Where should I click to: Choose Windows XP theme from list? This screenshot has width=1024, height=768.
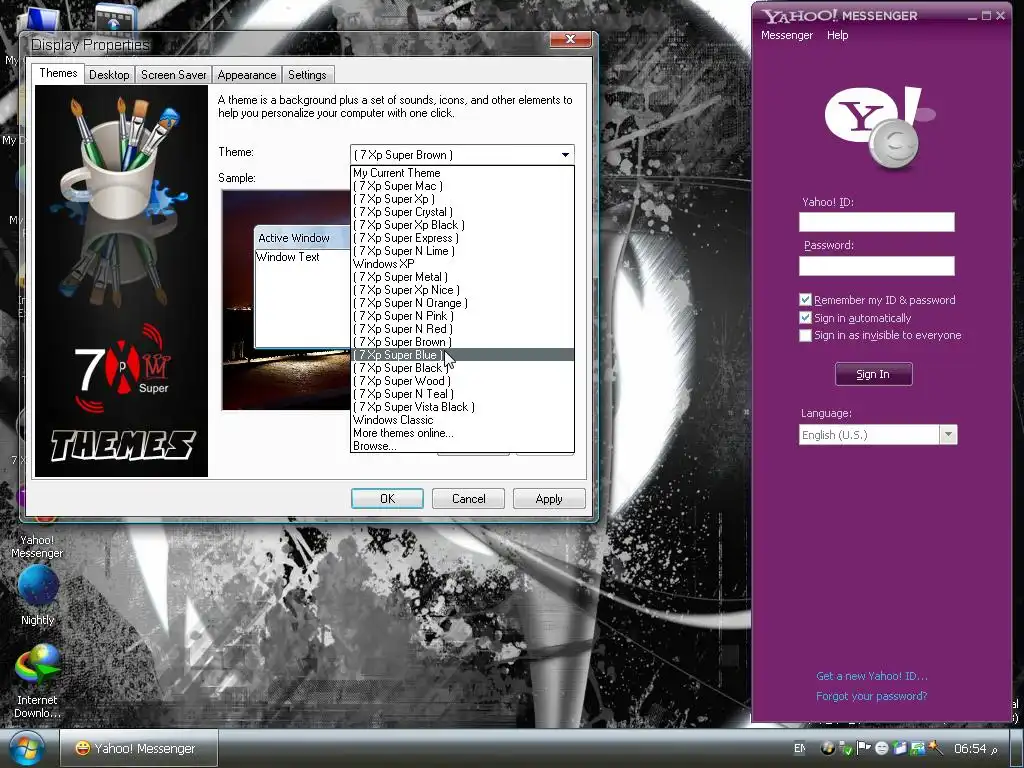pyautogui.click(x=462, y=264)
